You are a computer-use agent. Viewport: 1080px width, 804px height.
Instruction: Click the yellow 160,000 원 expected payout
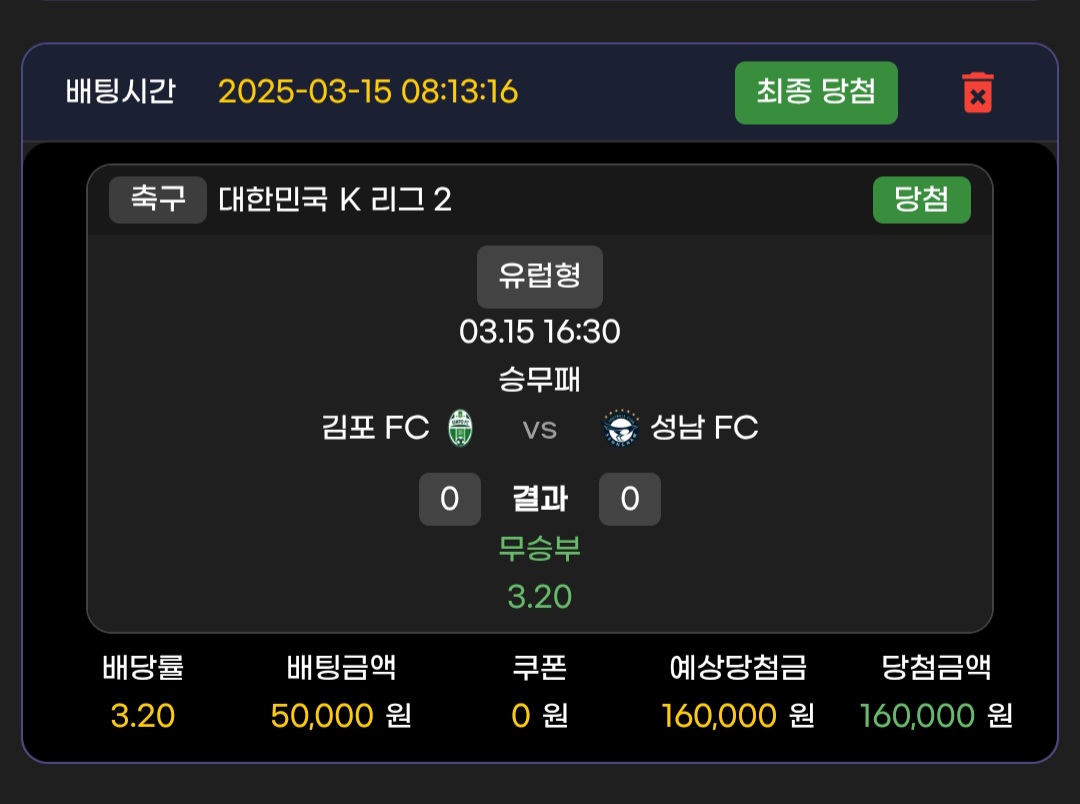tap(738, 716)
